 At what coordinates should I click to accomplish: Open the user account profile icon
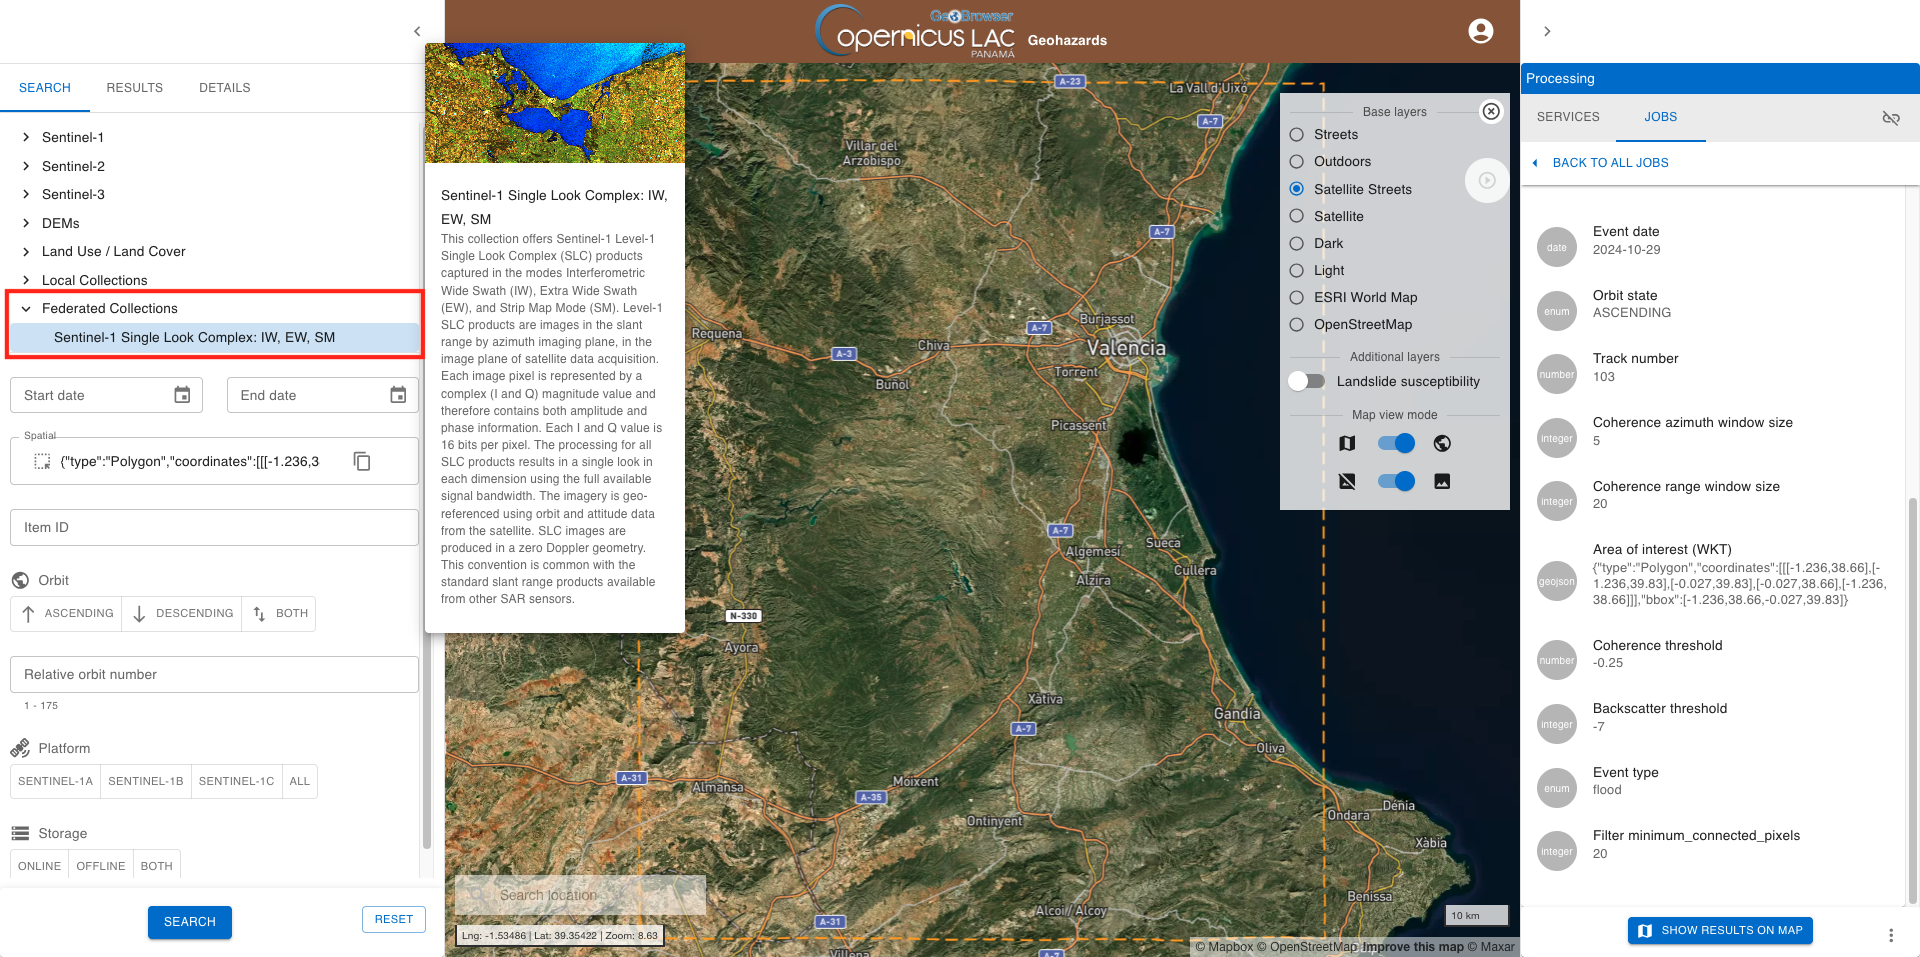(1480, 31)
